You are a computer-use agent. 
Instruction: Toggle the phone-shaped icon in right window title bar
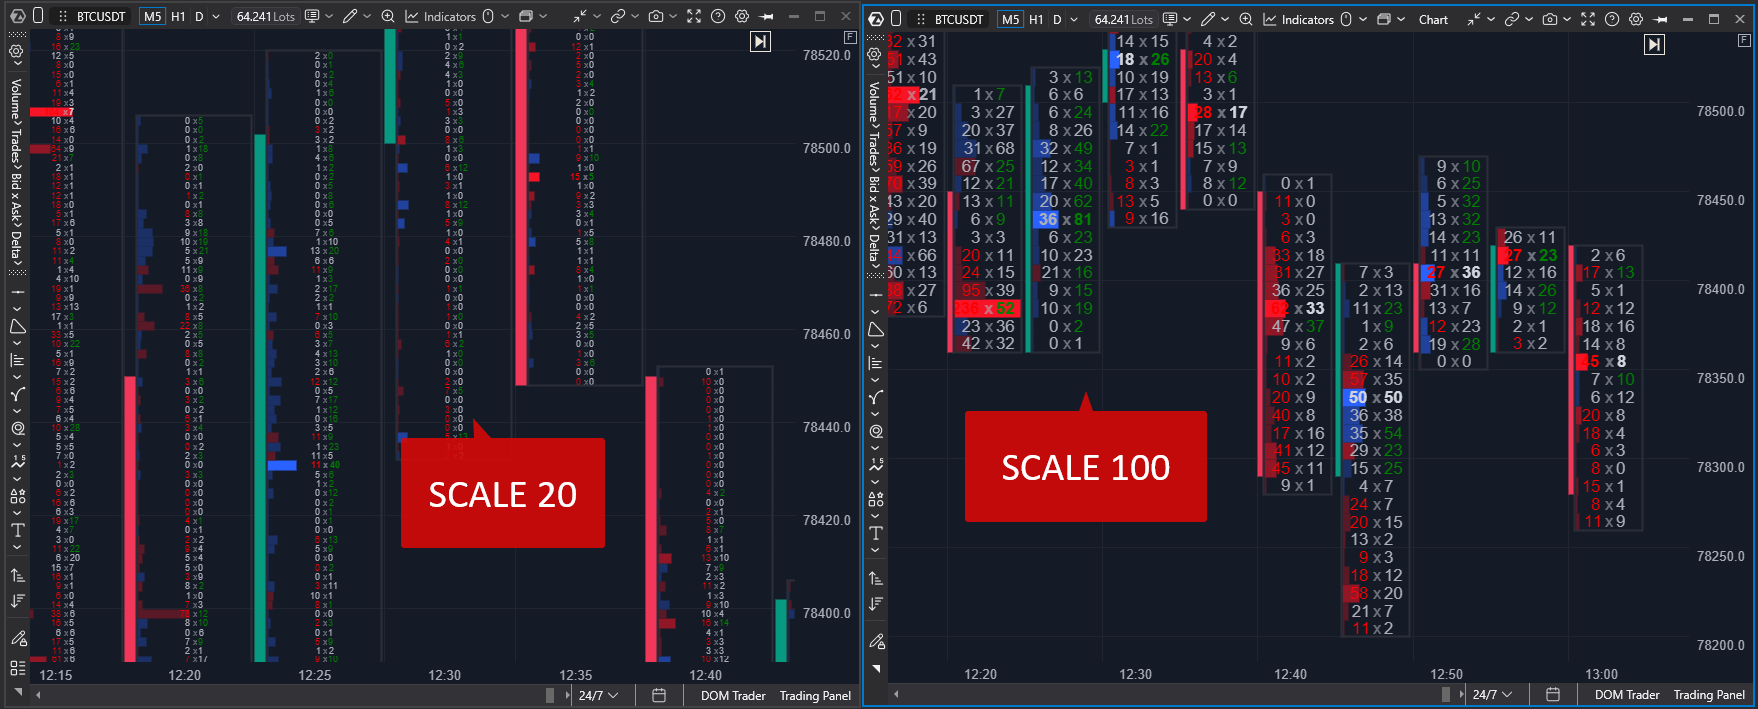(896, 19)
